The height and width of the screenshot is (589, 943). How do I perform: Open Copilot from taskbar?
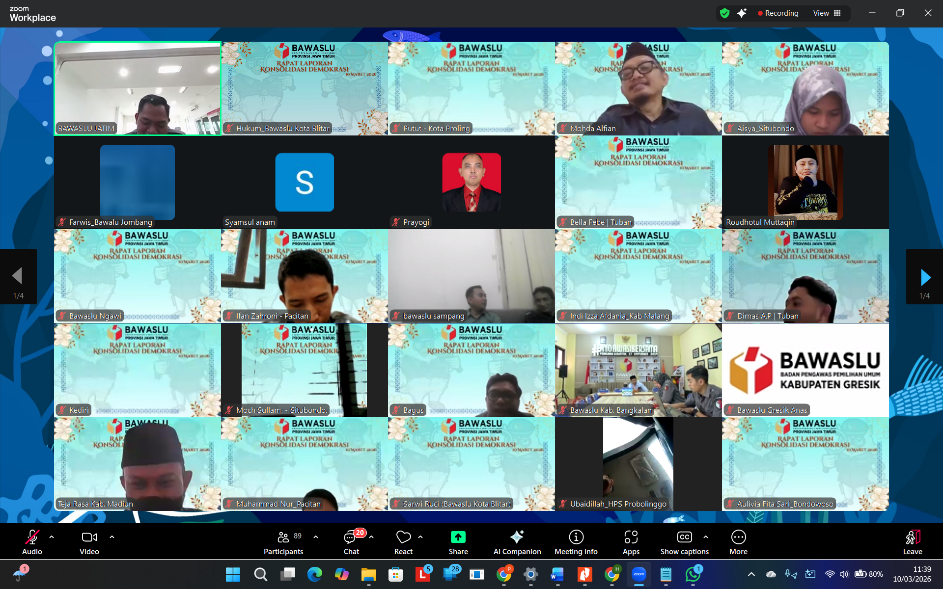point(342,575)
